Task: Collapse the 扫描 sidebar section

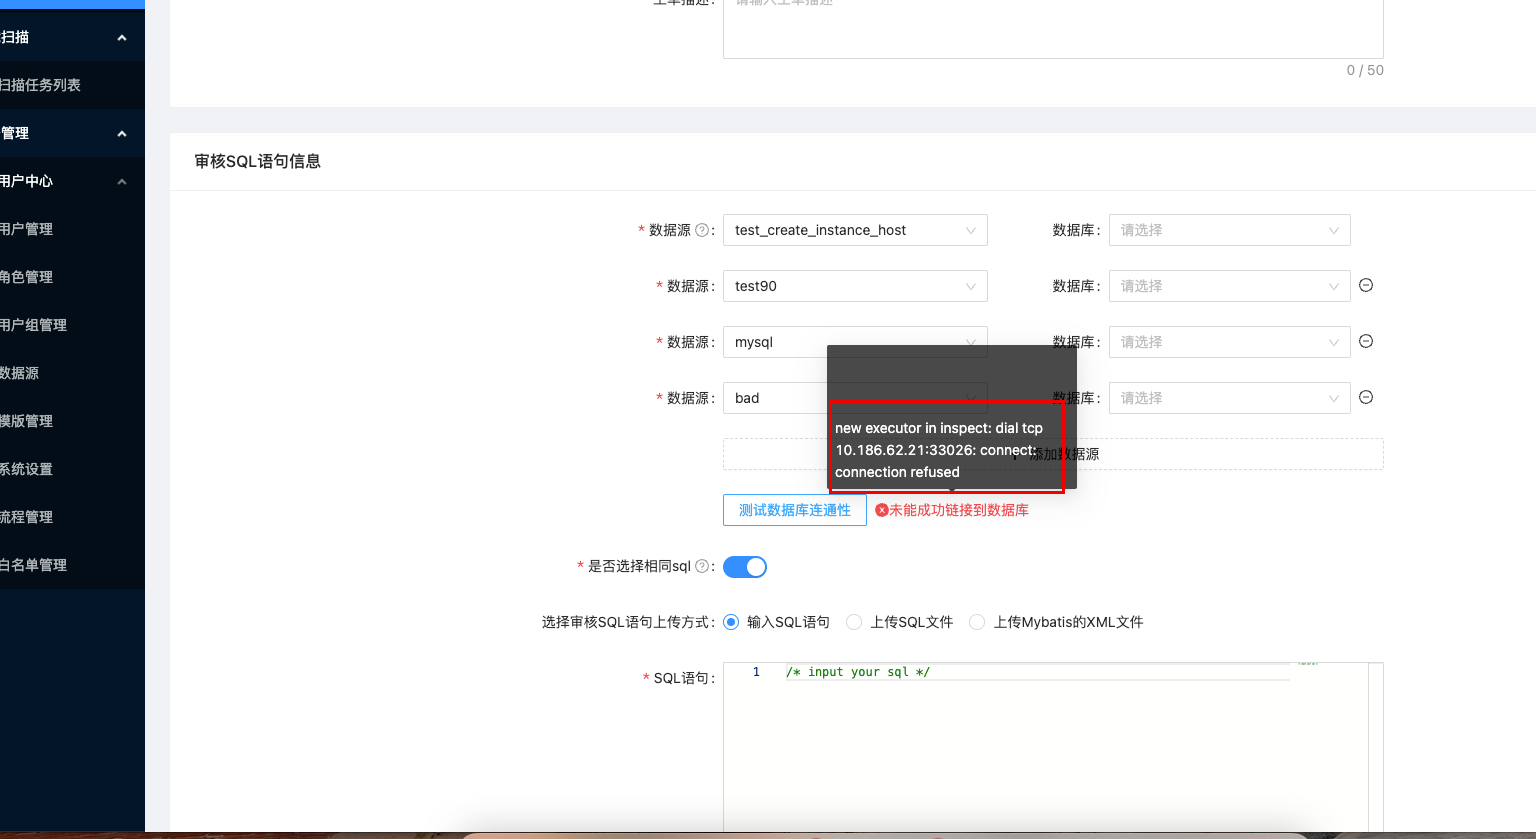Action: tap(122, 37)
